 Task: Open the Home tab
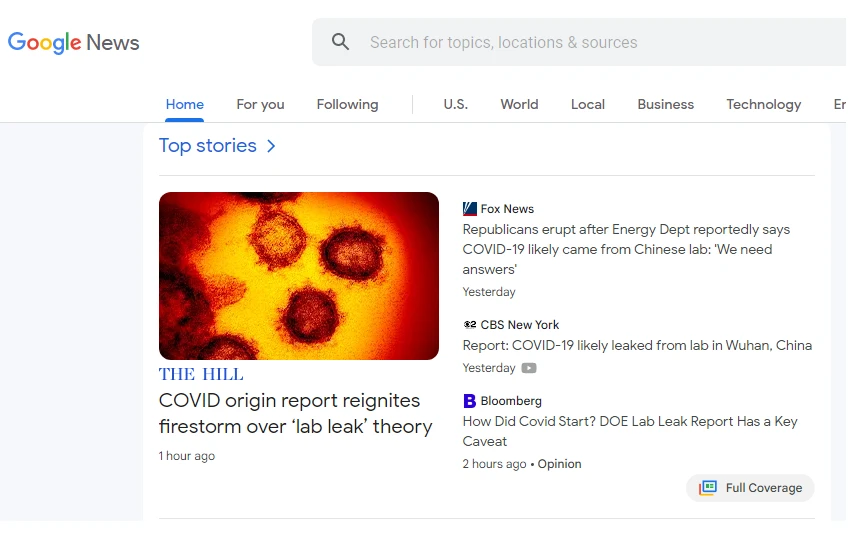pos(185,104)
